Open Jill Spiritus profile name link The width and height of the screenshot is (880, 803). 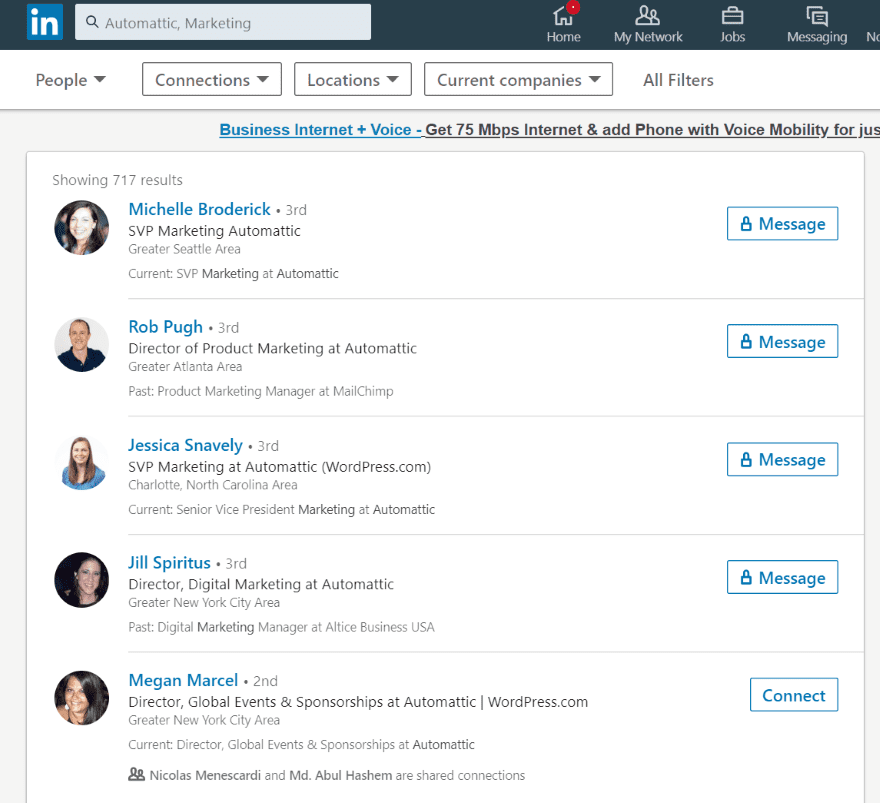[169, 562]
